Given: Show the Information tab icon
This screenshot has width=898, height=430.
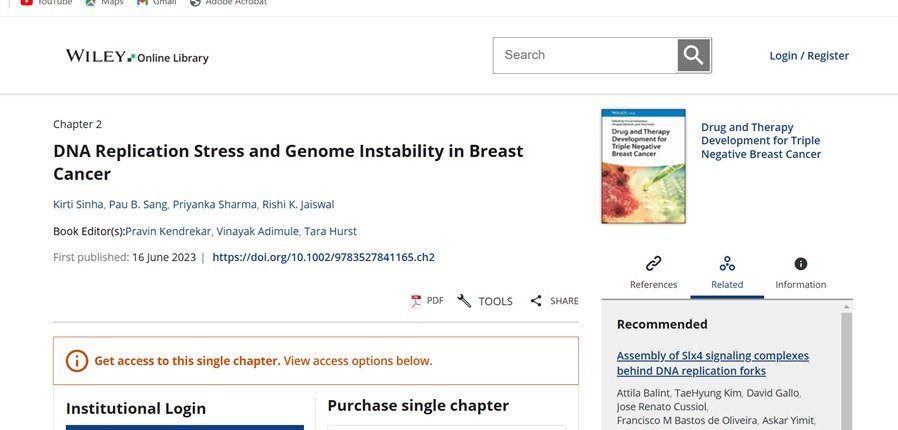Looking at the screenshot, I should (800, 264).
